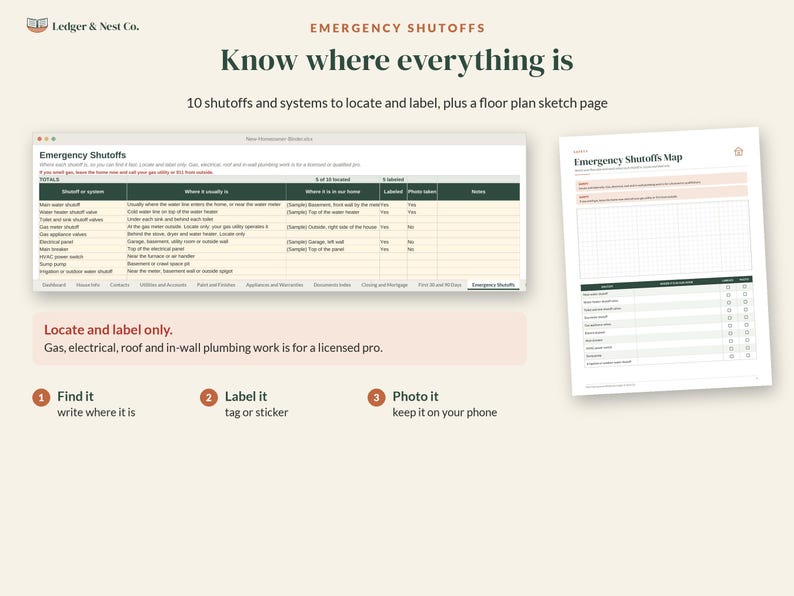794x596 pixels.
Task: Click the 'Notes' column header
Action: click(x=479, y=192)
